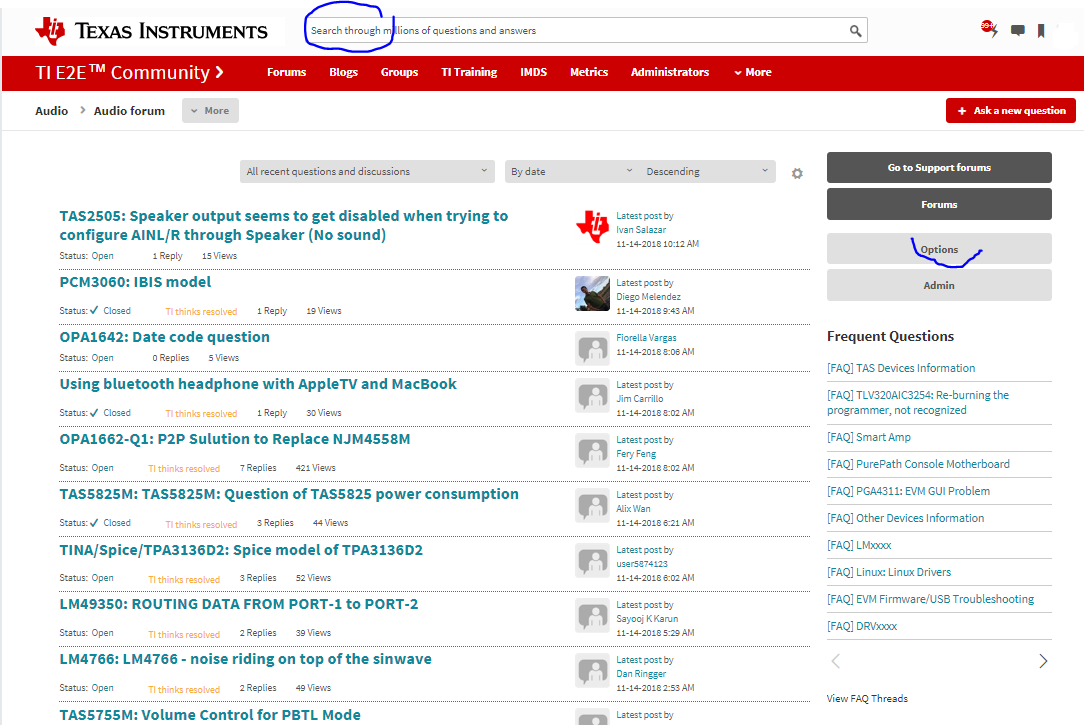The height and width of the screenshot is (725, 1084).
Task: Open the bluetooth headphone with AppleTV thread
Action: tap(258, 384)
